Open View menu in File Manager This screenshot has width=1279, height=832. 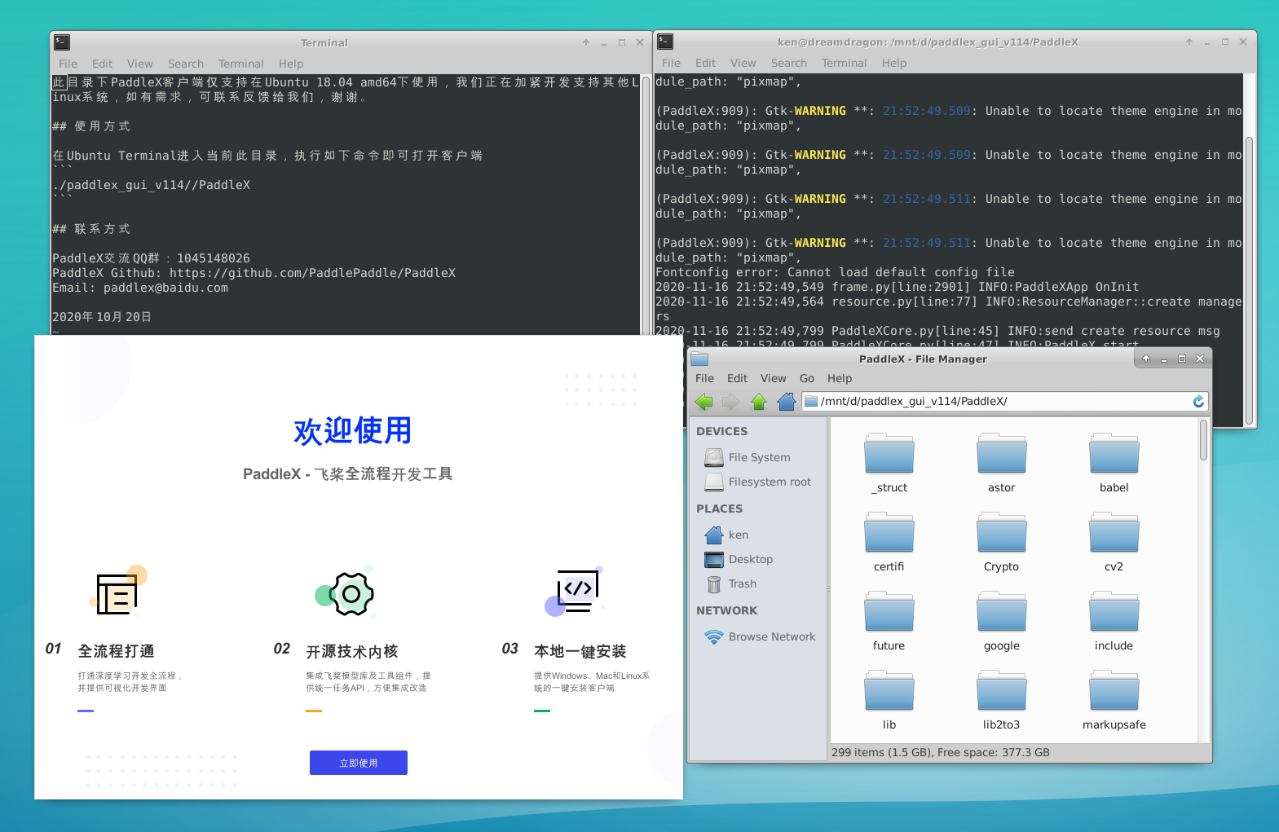(773, 379)
